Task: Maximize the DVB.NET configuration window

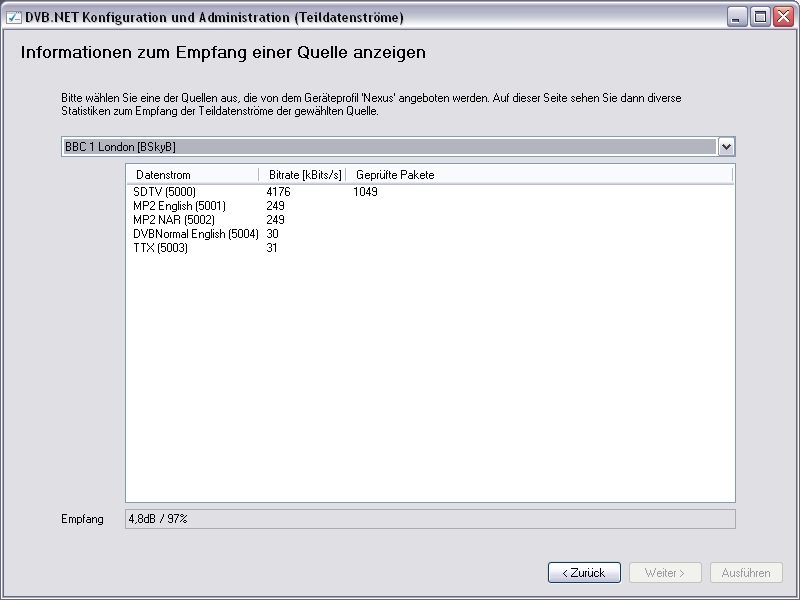Action: pos(760,17)
